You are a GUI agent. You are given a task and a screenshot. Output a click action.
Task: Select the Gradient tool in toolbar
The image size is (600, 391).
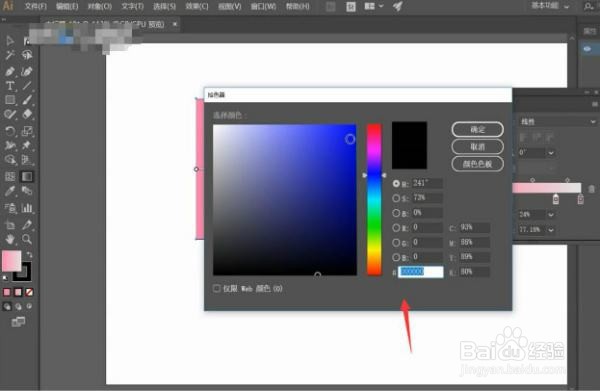click(x=27, y=176)
